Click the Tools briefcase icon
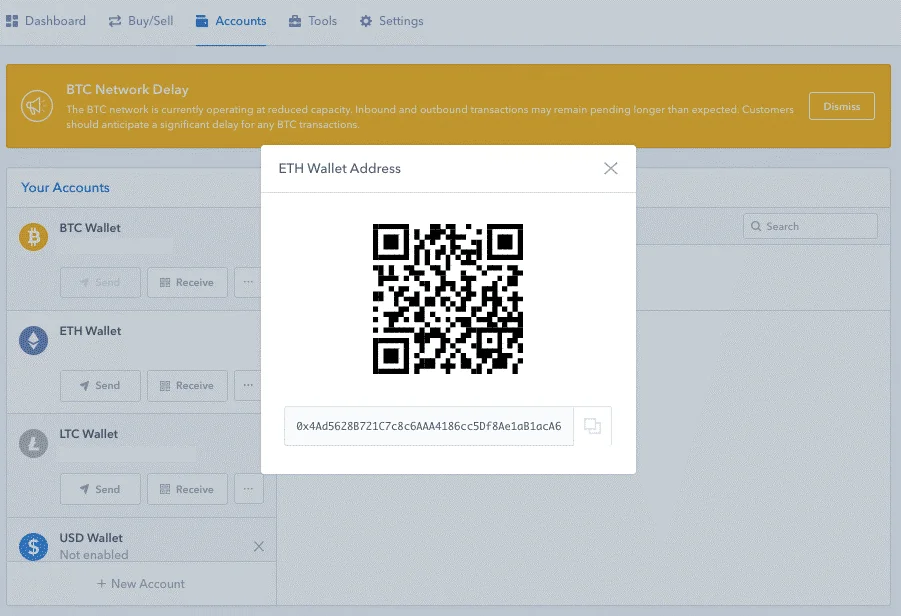Image resolution: width=901 pixels, height=616 pixels. click(295, 21)
